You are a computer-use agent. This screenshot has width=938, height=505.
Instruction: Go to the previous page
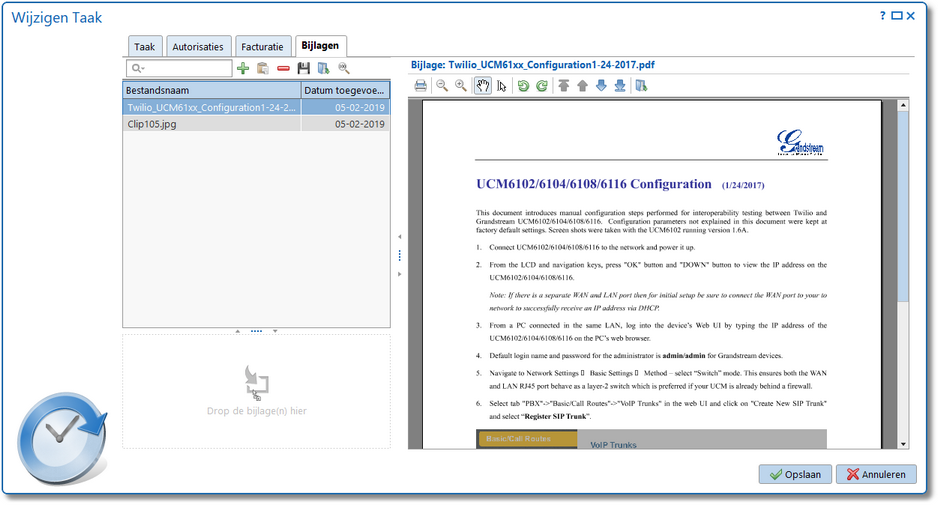click(x=582, y=86)
